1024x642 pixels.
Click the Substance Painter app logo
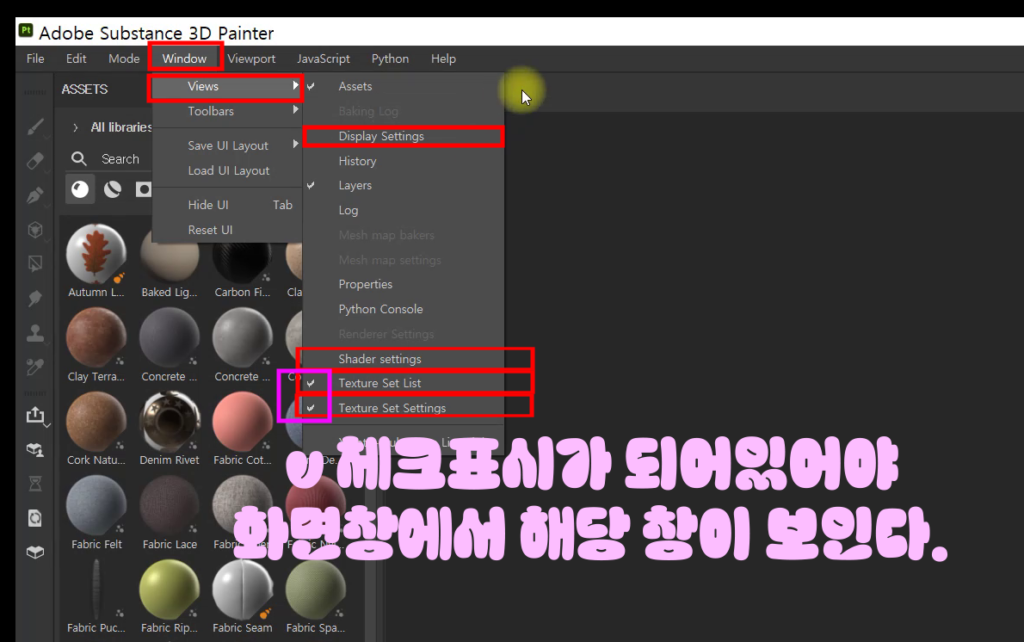25,31
